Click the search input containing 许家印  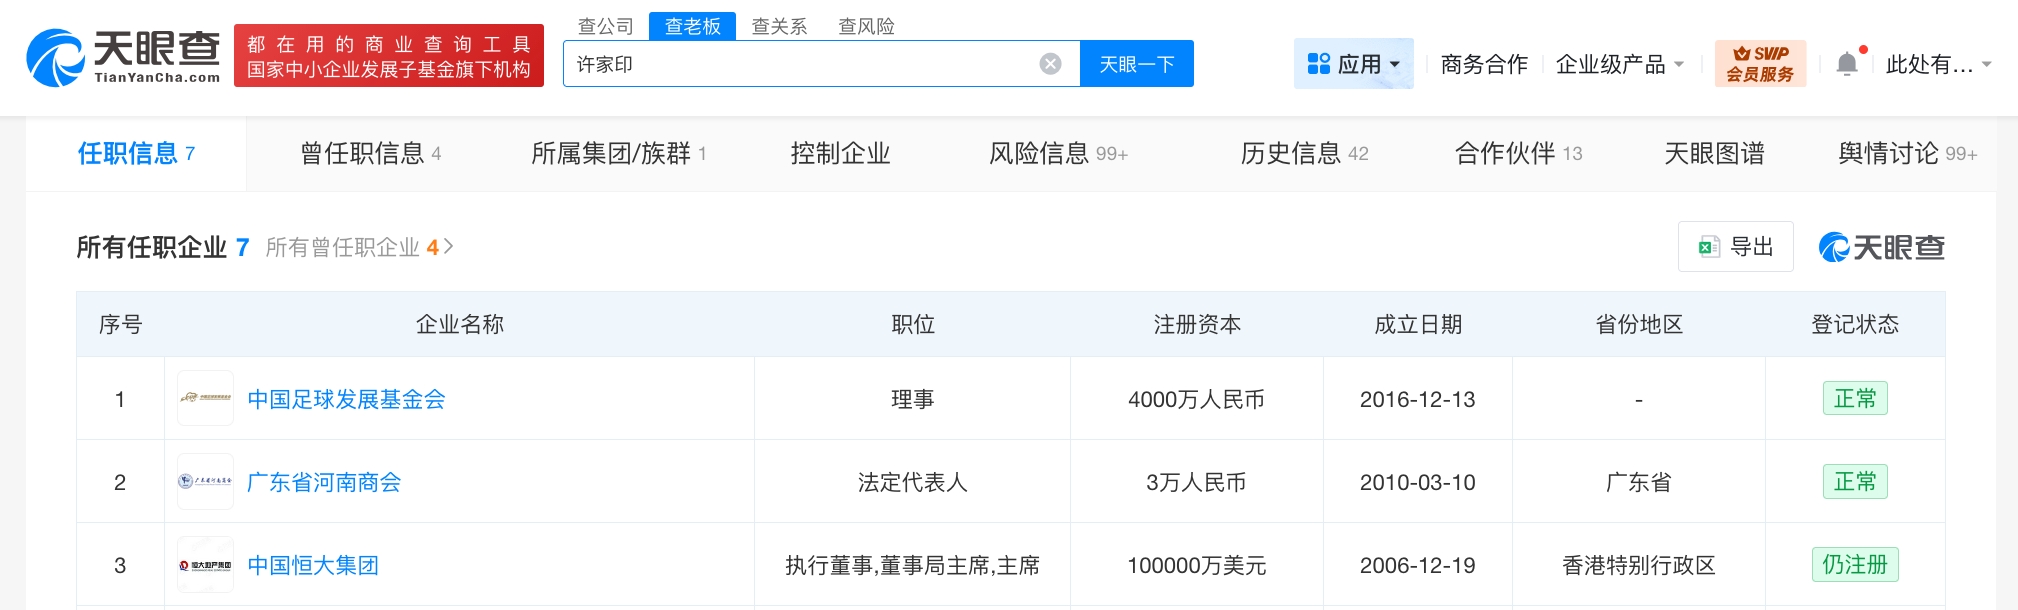tap(800, 64)
